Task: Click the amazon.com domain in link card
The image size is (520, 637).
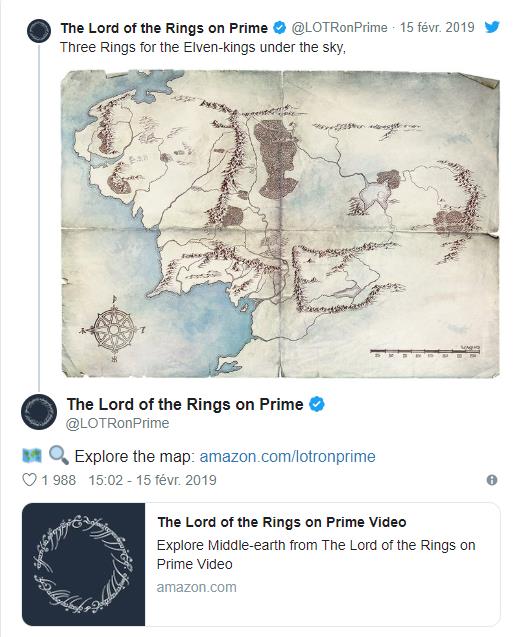Action: click(x=197, y=587)
